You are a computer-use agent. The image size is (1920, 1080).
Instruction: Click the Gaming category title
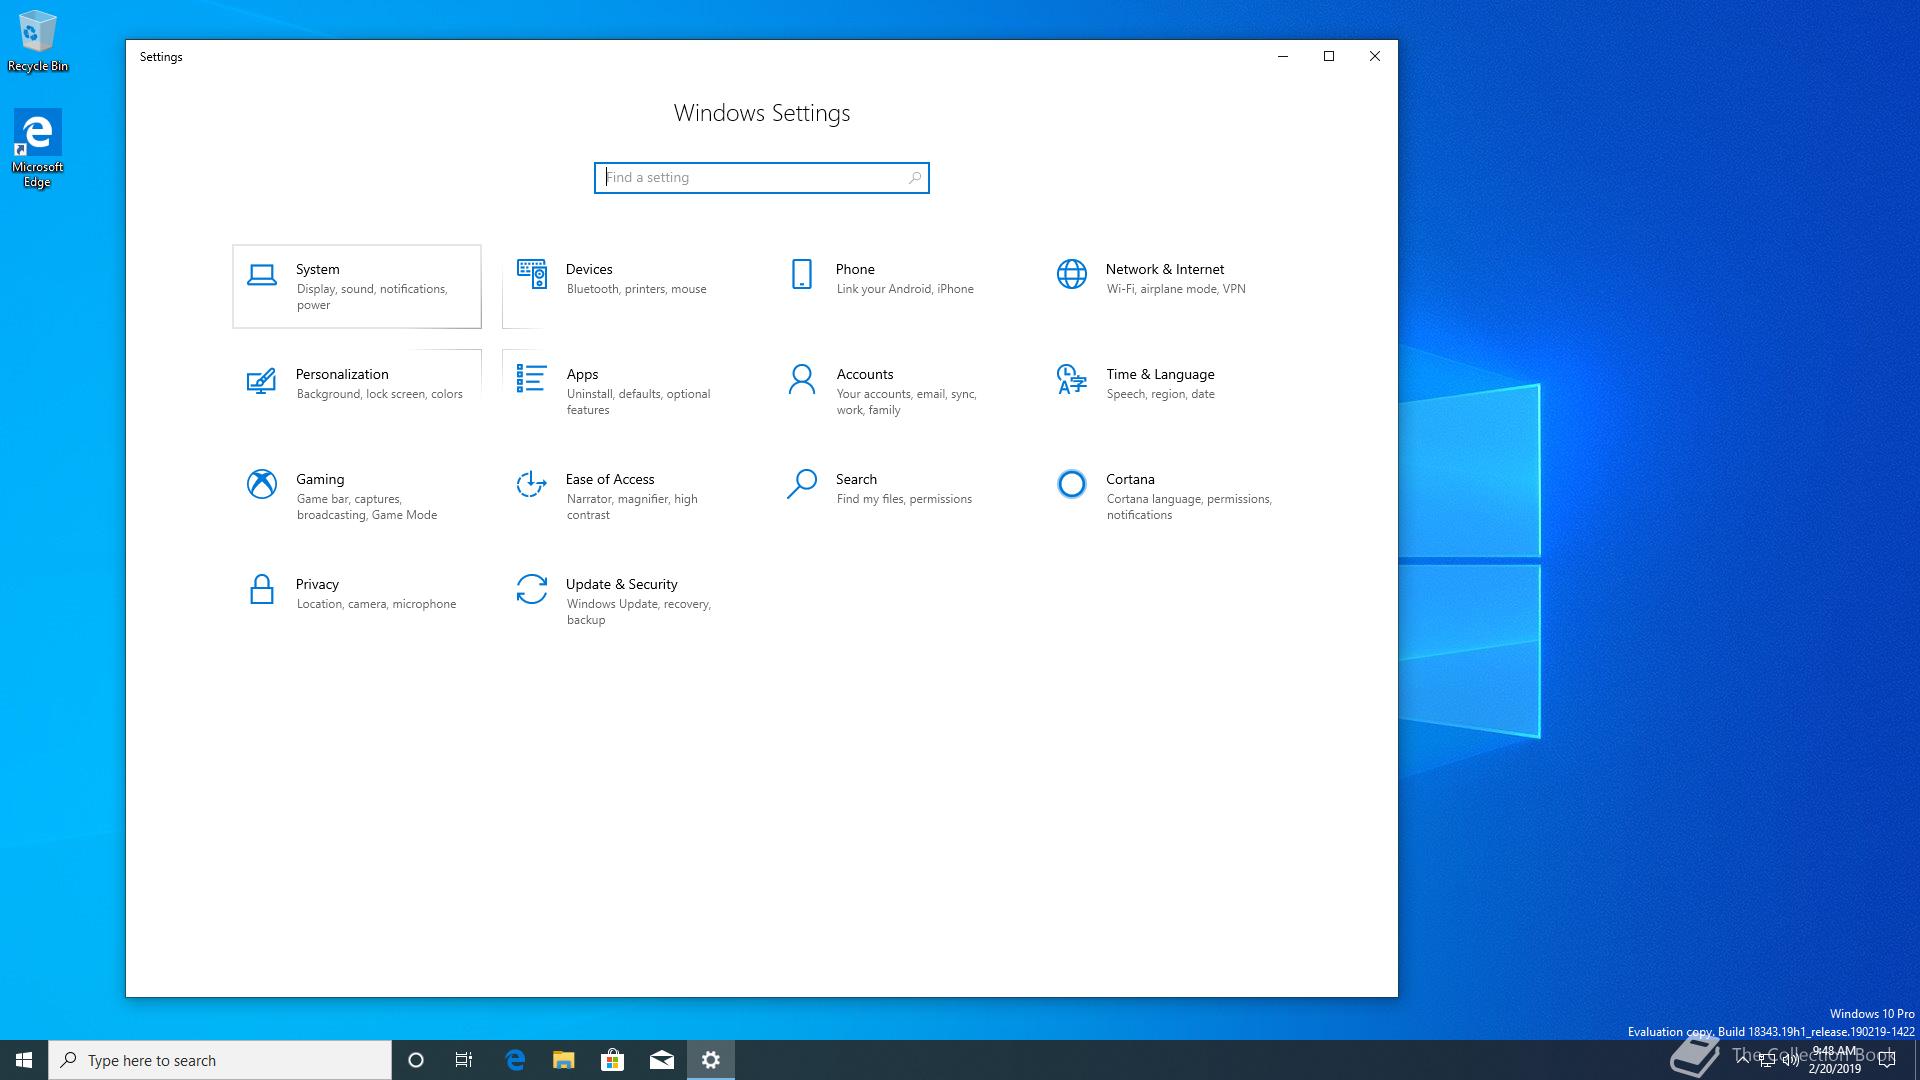coord(320,479)
